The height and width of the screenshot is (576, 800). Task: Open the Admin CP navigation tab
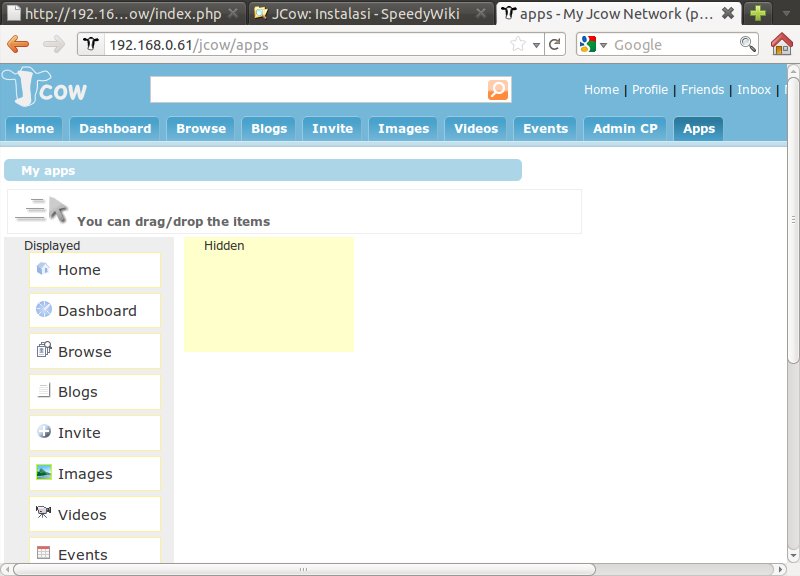tap(625, 129)
